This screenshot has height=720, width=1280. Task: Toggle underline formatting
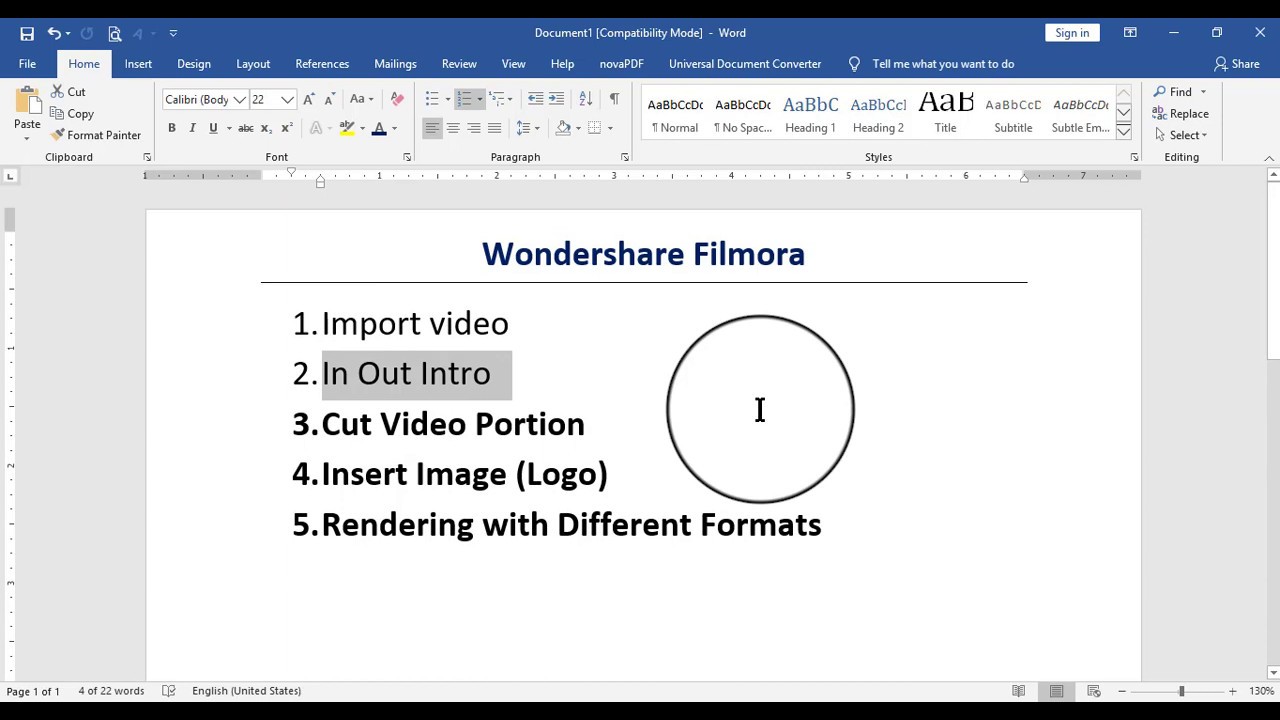tap(213, 128)
